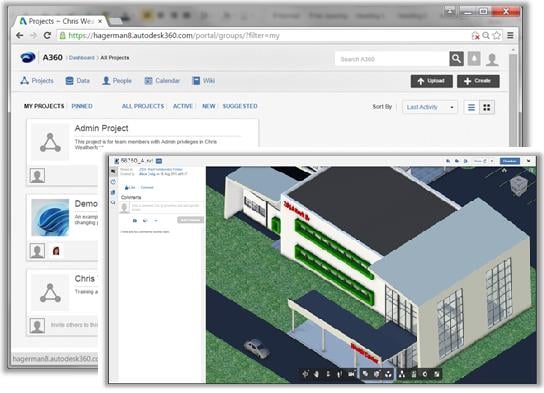Click the Home view icon above ViewCube
Image resolution: width=544 pixels, height=393 pixels.
[x=504, y=170]
